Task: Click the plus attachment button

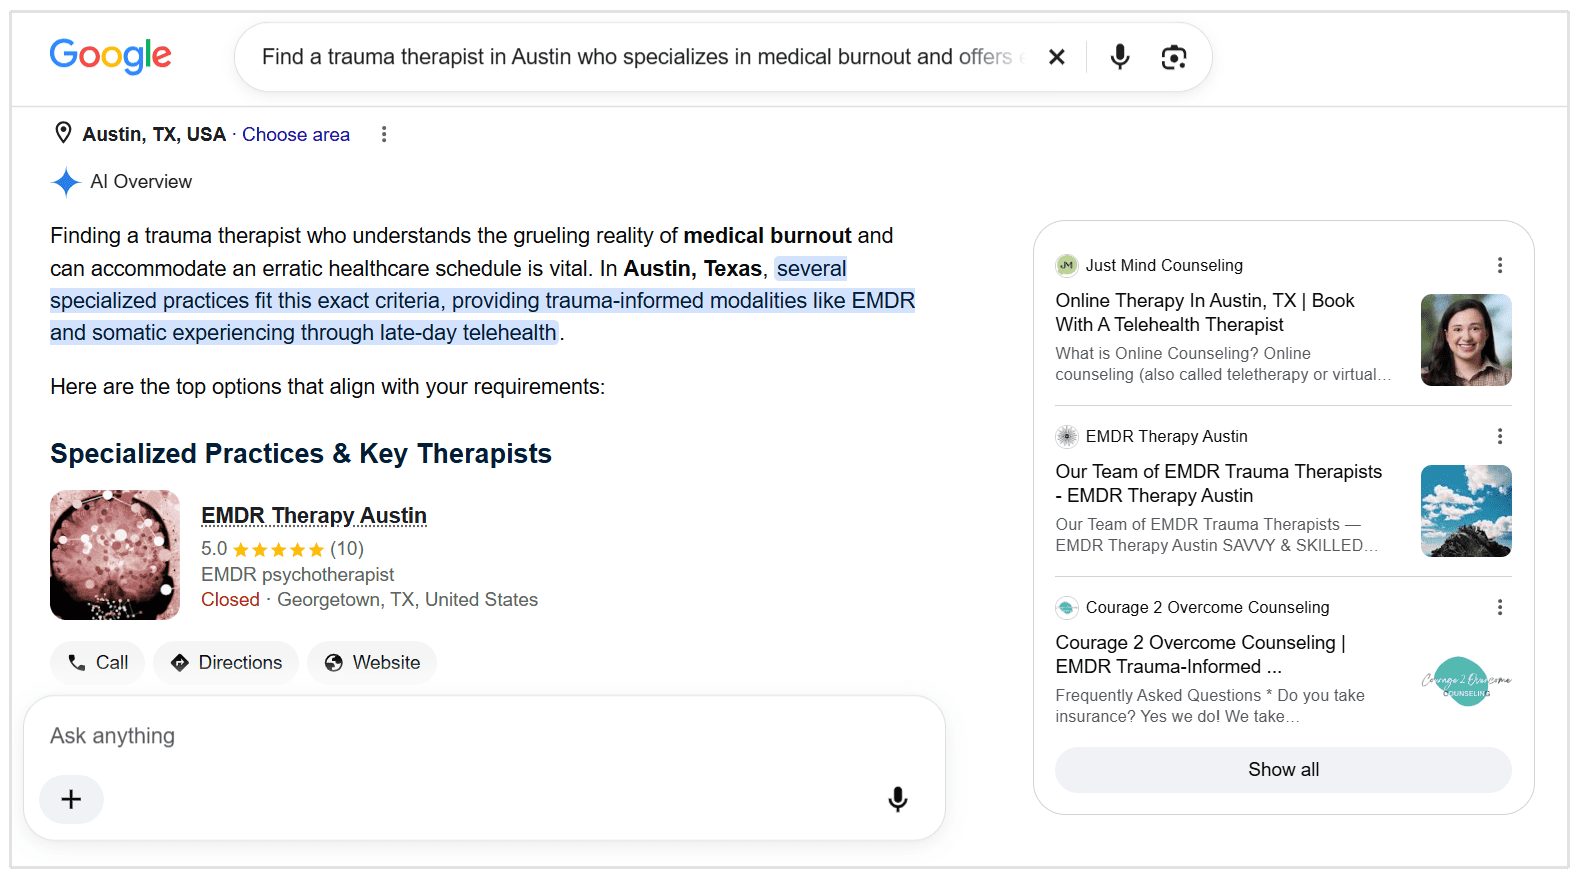Action: [71, 799]
